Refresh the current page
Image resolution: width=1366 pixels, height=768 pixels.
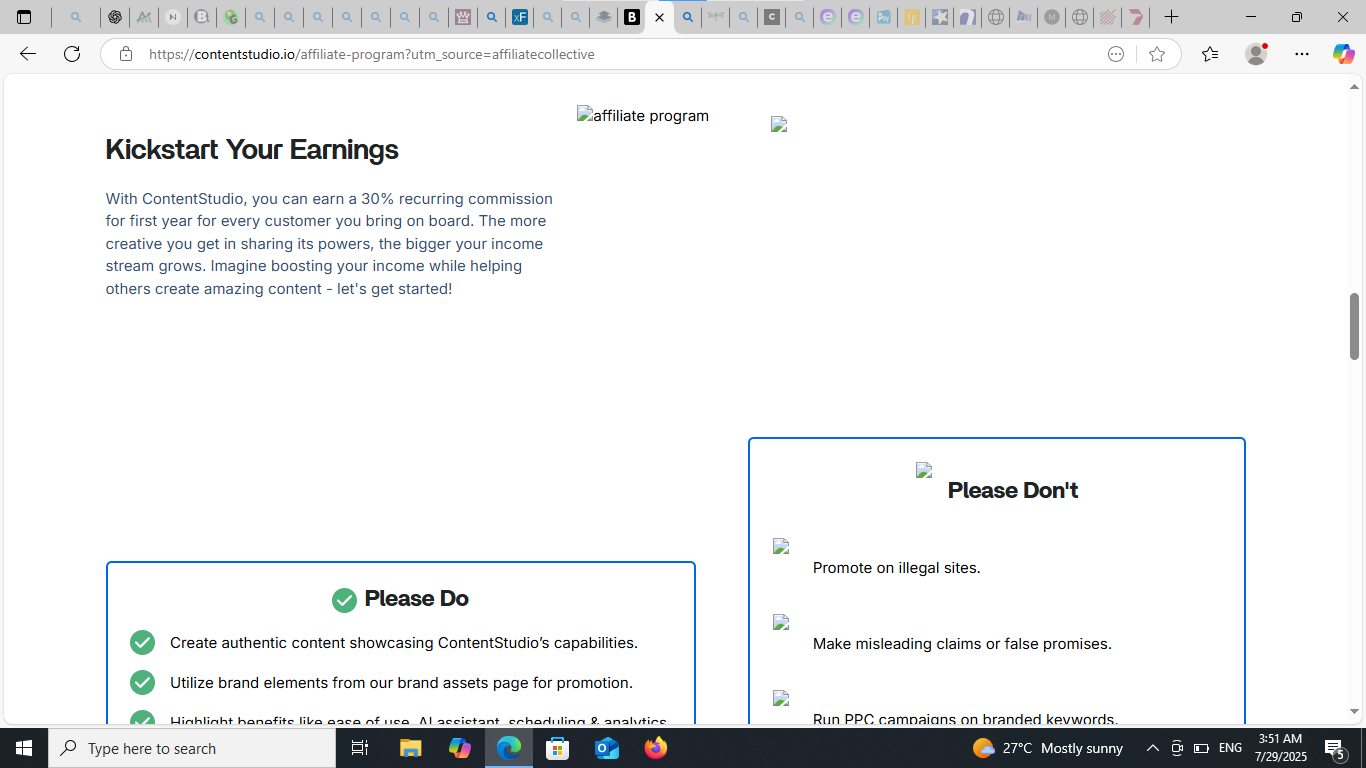pyautogui.click(x=72, y=54)
